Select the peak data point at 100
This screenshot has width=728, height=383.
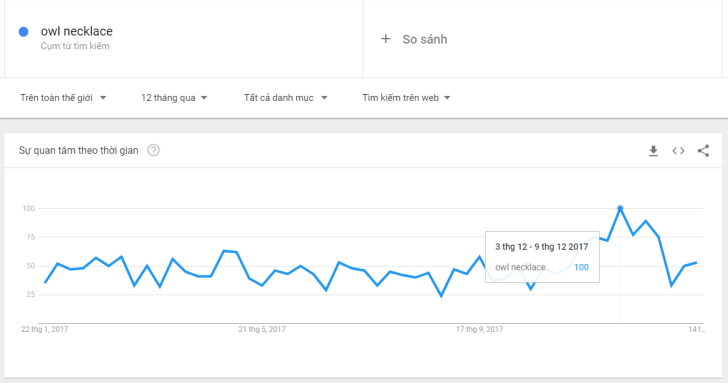620,208
